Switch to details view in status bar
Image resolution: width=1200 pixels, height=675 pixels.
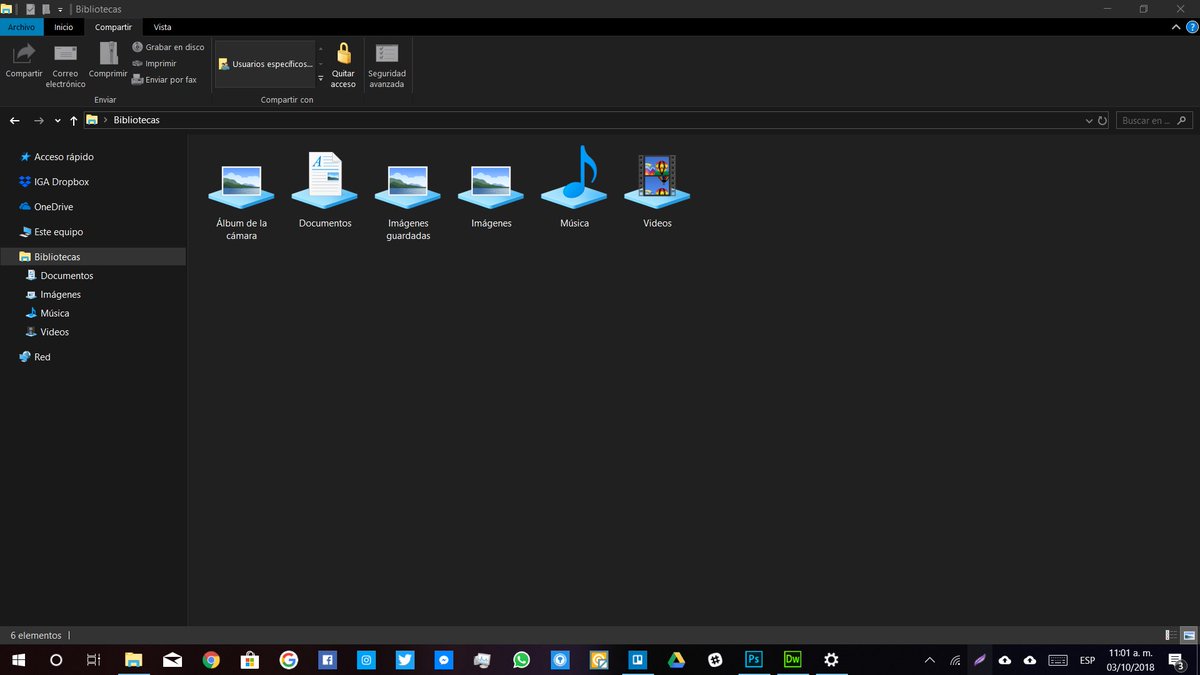click(1168, 635)
